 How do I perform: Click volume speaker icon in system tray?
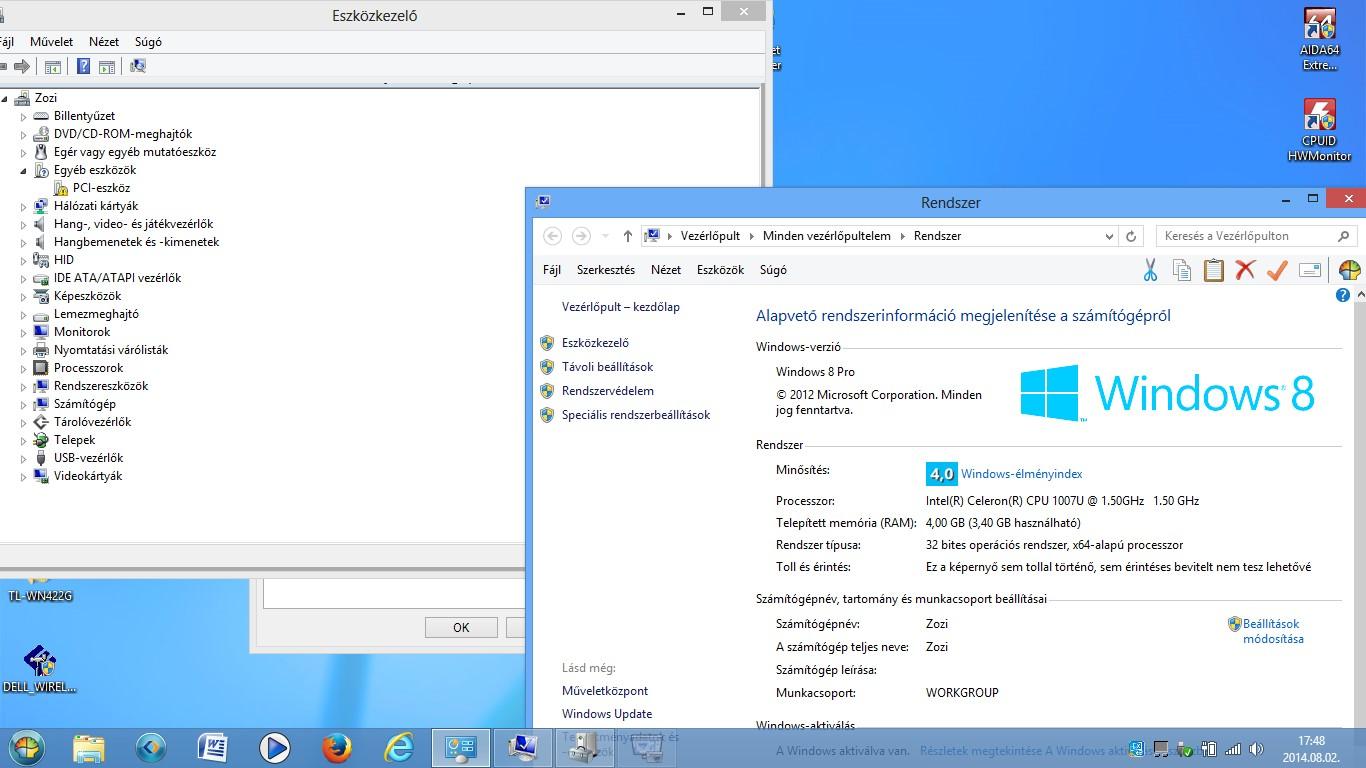1256,748
